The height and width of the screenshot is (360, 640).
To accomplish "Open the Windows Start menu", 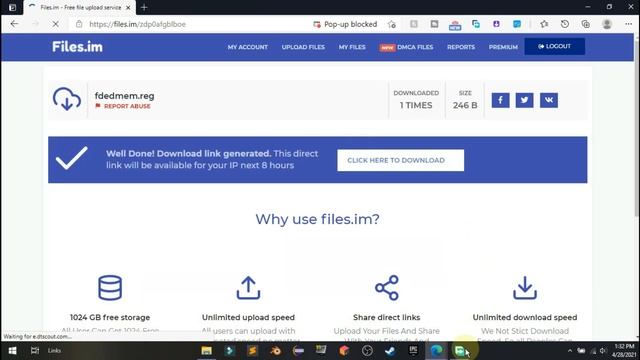I will 12,351.
